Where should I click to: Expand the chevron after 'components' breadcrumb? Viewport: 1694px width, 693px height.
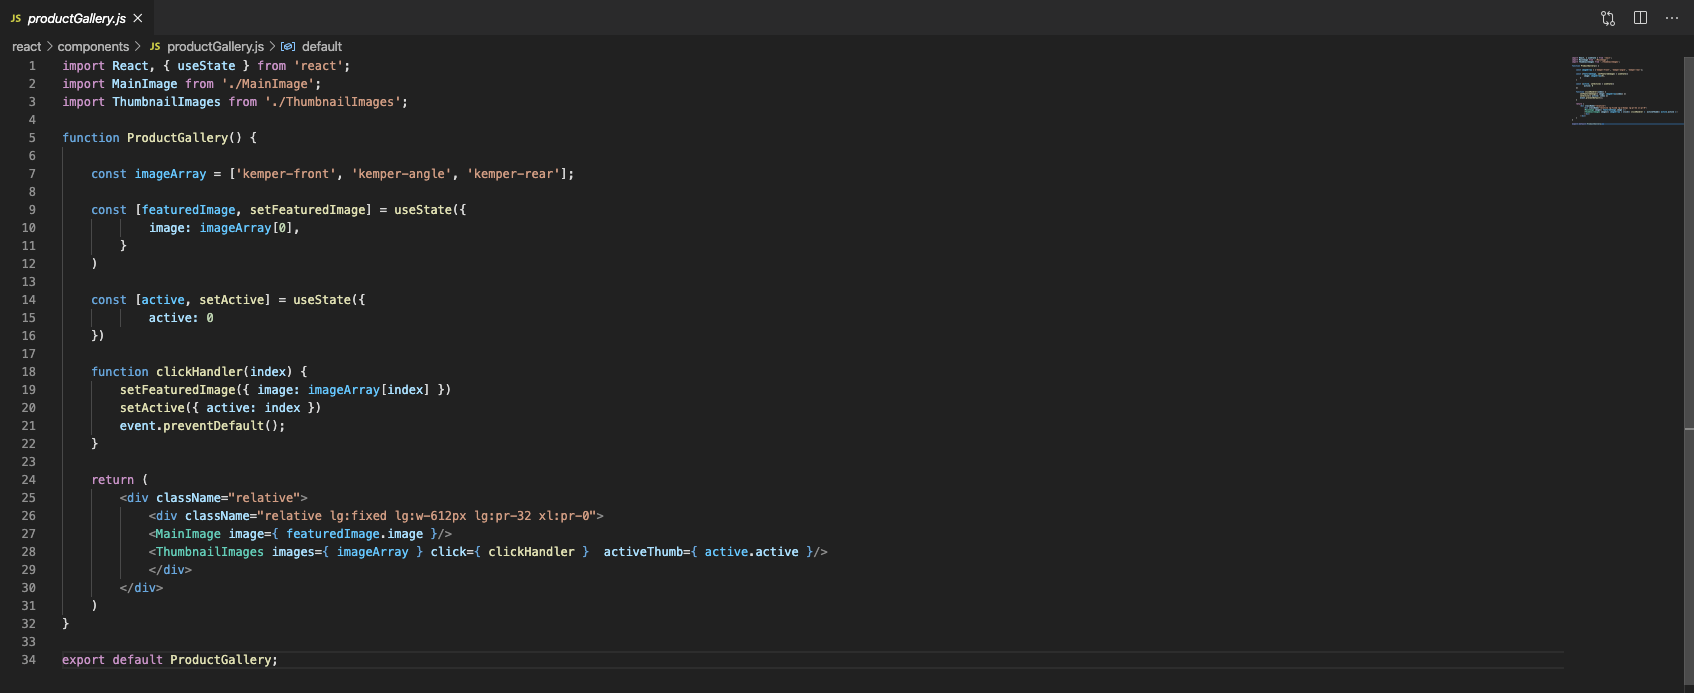[x=137, y=46]
